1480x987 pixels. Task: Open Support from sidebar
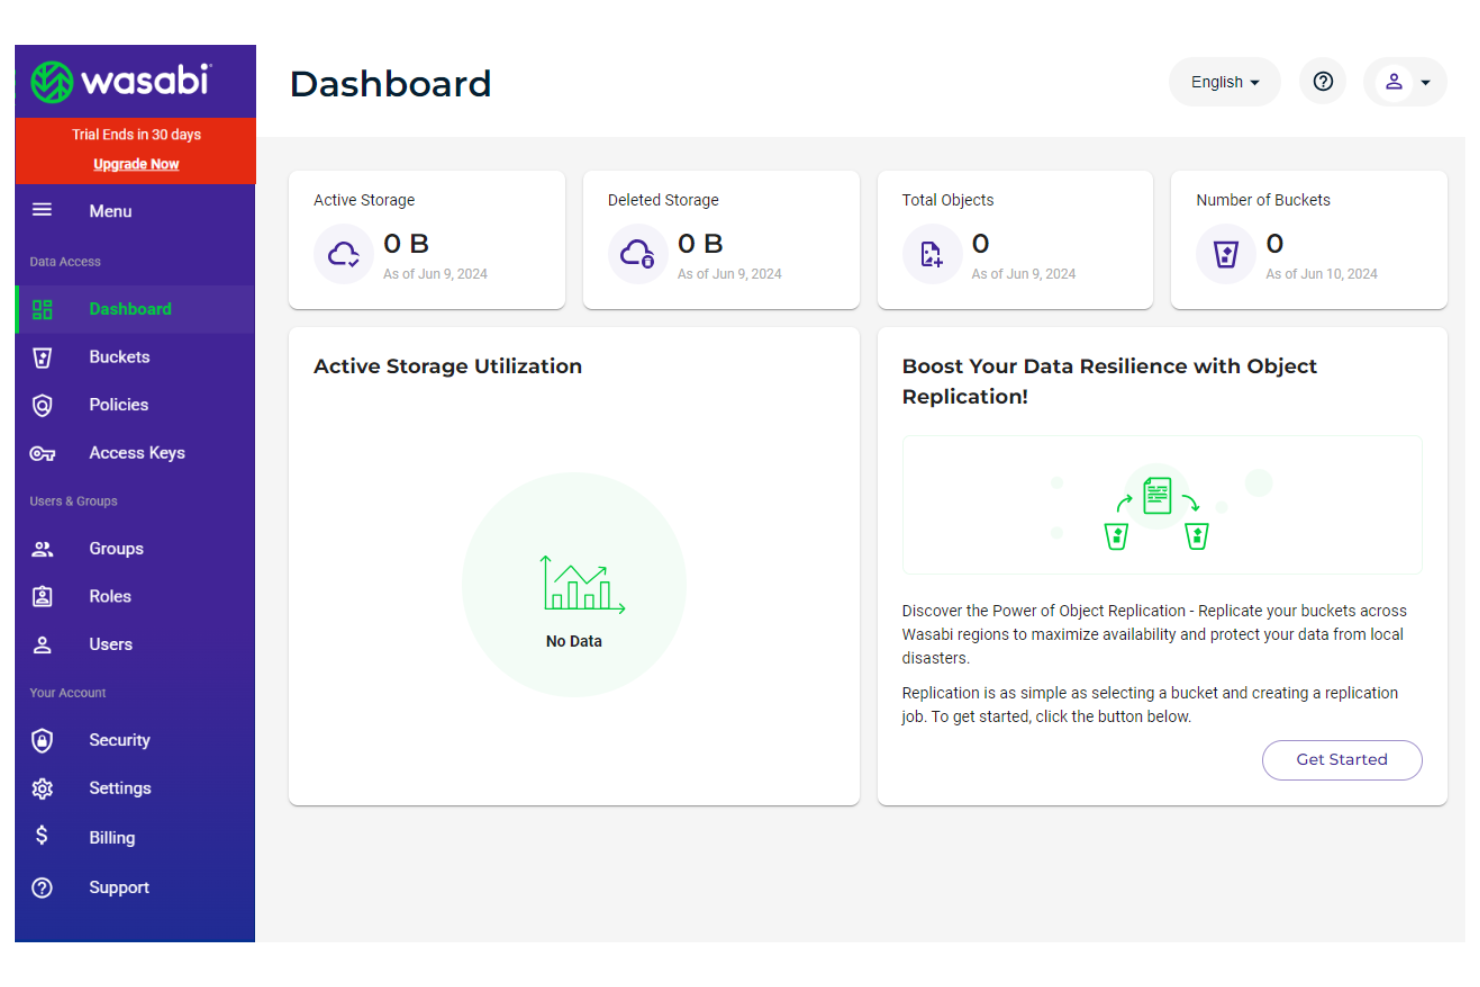click(x=136, y=887)
